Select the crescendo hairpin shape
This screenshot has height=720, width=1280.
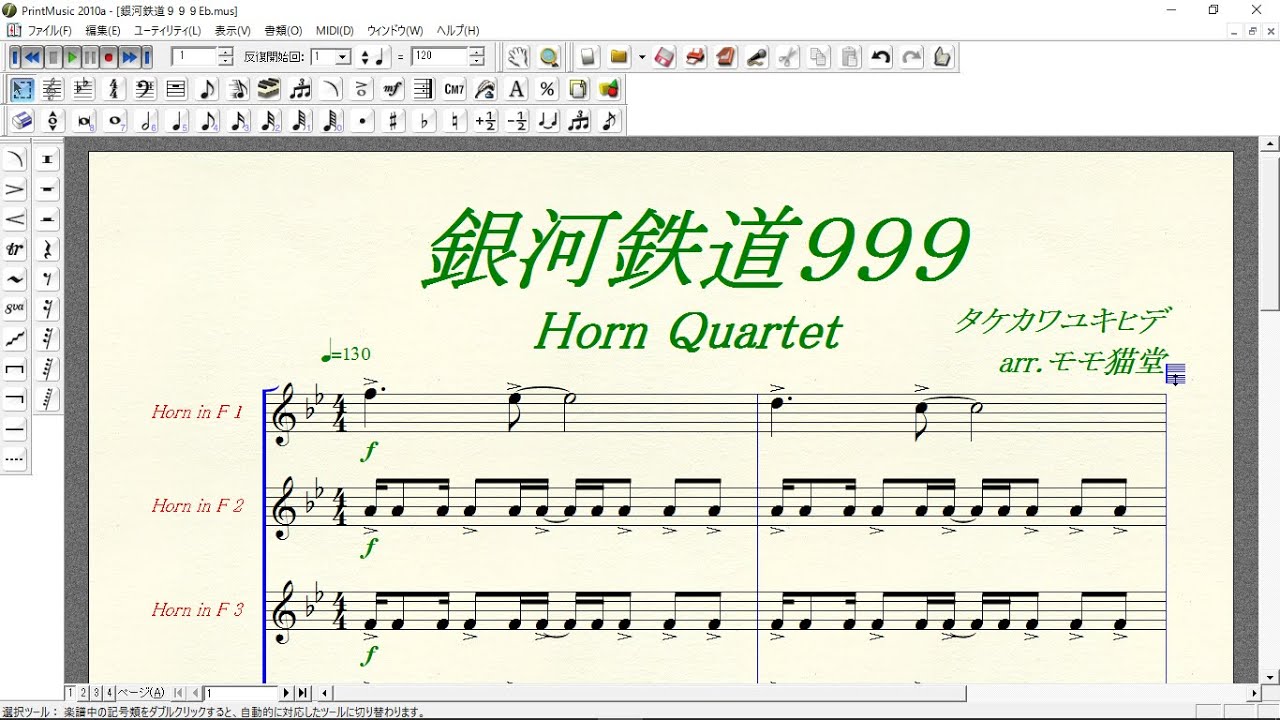(x=15, y=219)
